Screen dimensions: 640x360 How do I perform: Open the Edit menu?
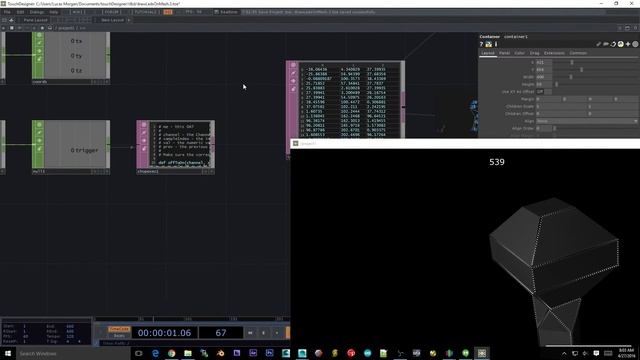pos(20,12)
